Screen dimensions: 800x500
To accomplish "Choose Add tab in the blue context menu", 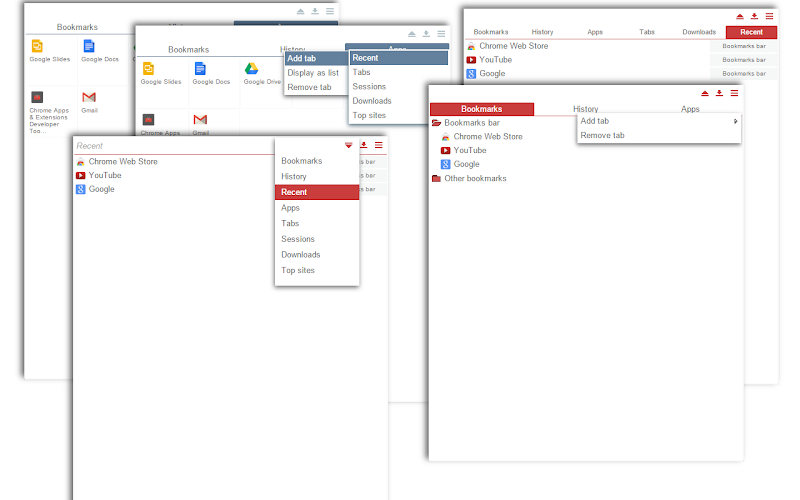I will [x=316, y=58].
